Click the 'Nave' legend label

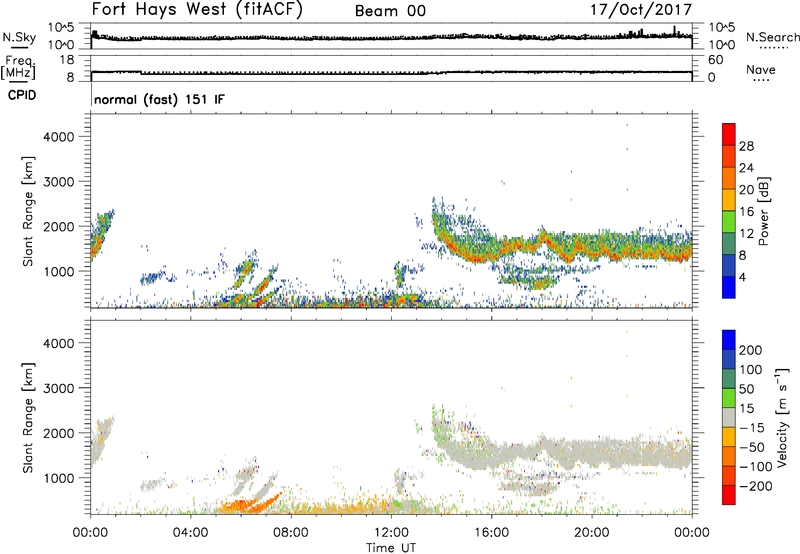coord(761,69)
